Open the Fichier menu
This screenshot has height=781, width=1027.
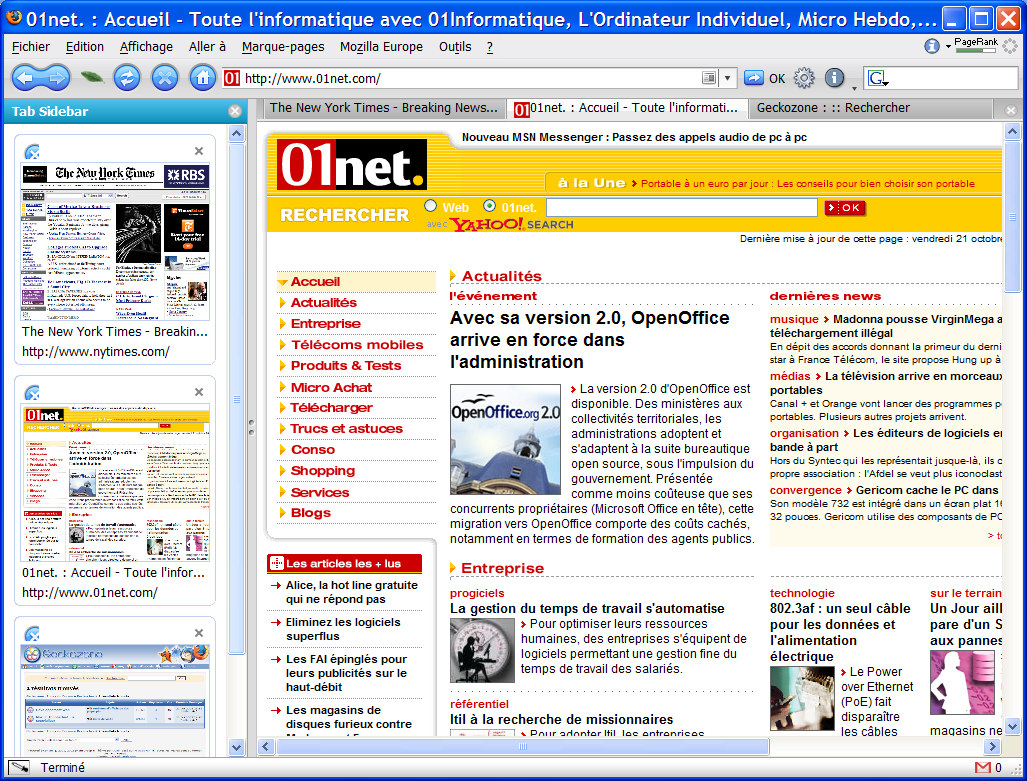click(31, 47)
